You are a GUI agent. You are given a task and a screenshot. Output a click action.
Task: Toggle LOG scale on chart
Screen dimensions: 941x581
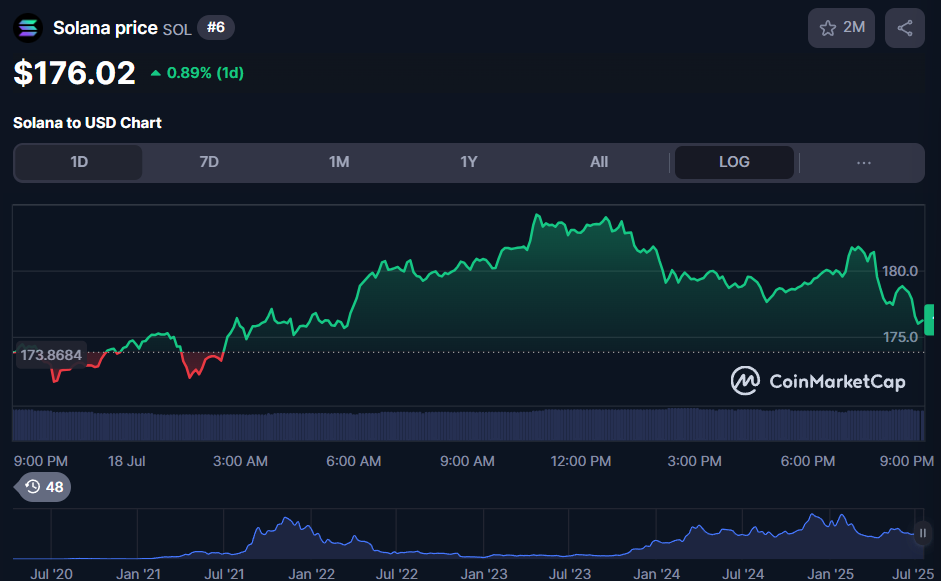734,162
